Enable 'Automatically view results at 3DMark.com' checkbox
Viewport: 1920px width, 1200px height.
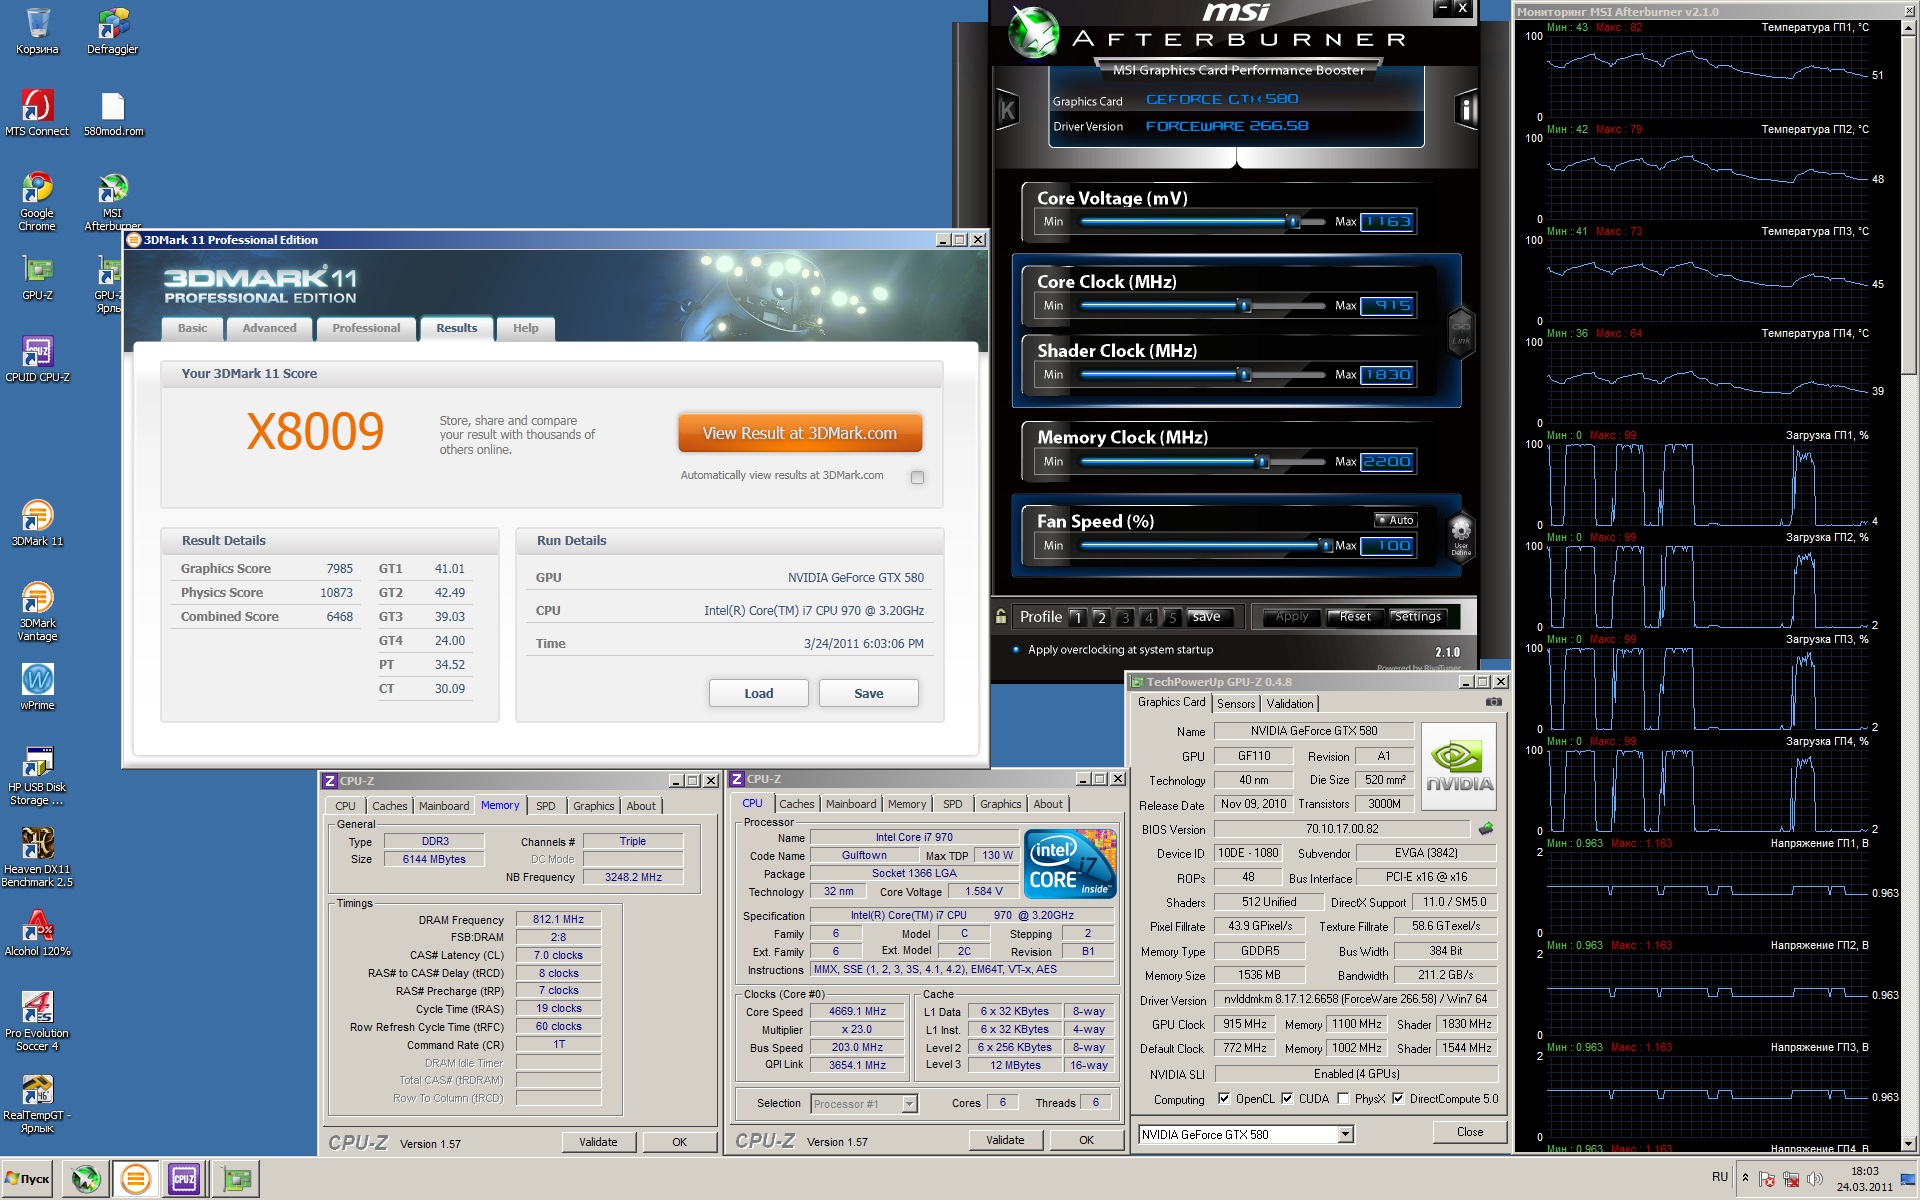[917, 477]
